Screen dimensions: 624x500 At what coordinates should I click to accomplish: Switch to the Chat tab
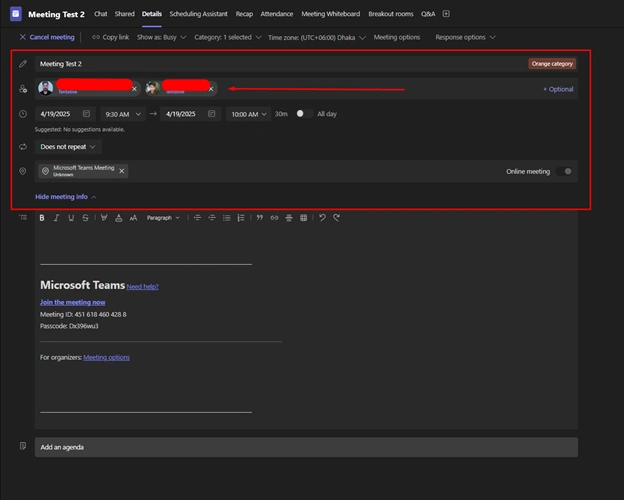101,14
